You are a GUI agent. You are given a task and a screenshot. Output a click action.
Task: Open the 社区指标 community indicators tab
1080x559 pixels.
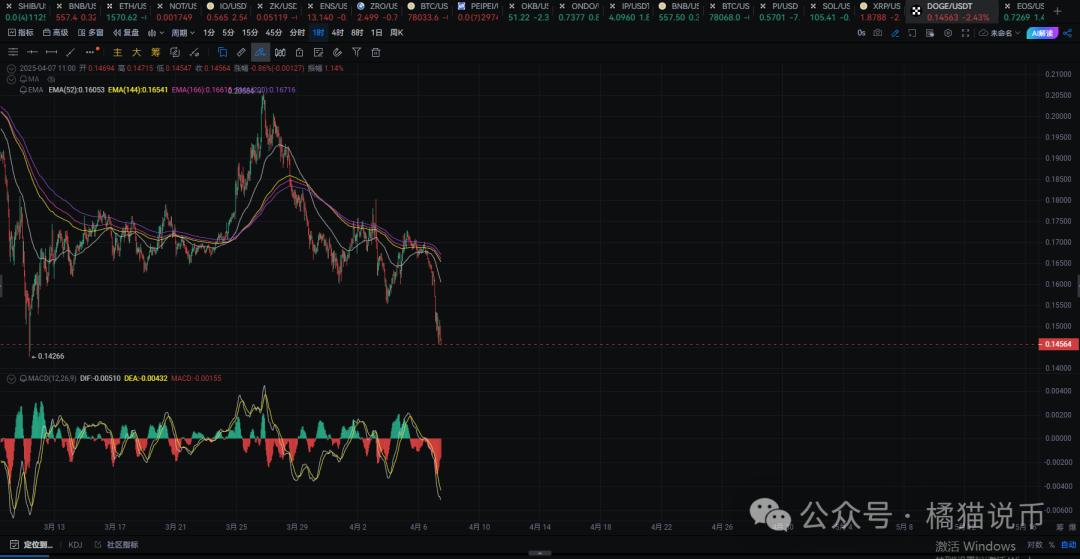[118, 545]
